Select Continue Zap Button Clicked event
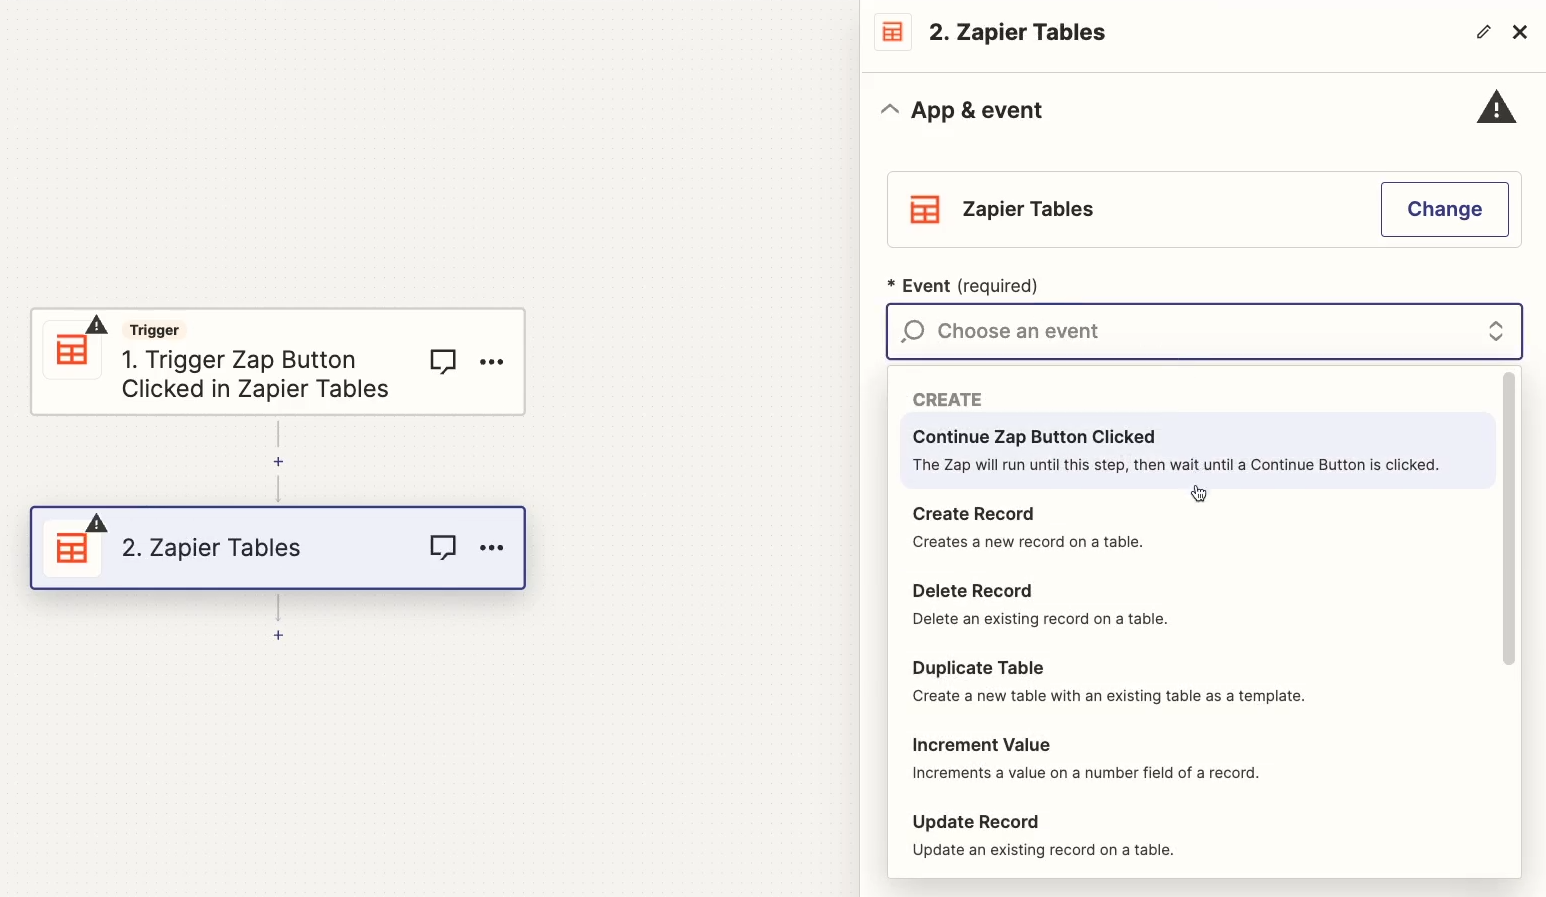This screenshot has height=897, width=1546. [1198, 450]
